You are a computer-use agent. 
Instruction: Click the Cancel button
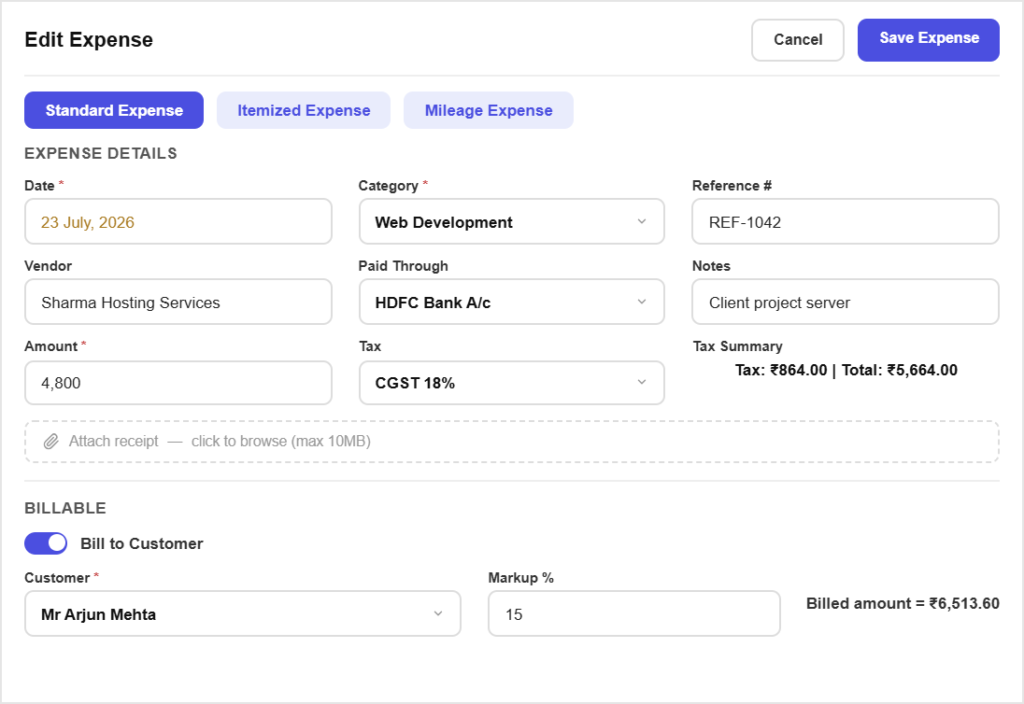pyautogui.click(x=797, y=40)
